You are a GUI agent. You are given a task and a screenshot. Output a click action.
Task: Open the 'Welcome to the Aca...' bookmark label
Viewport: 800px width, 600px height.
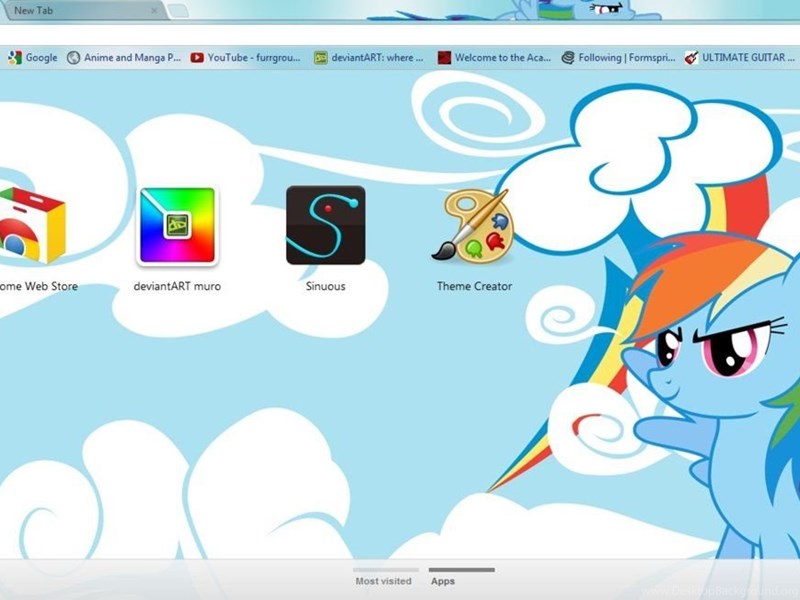503,58
